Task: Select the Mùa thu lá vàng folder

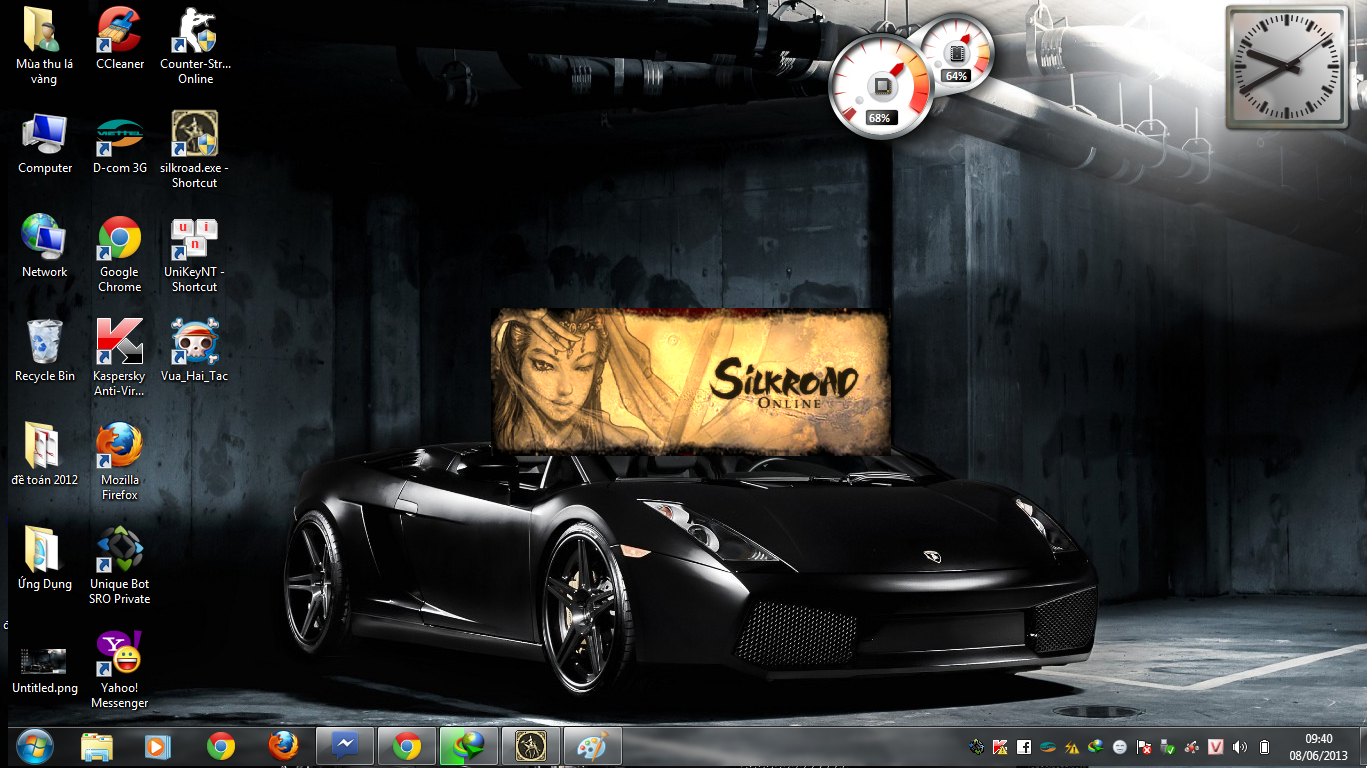Action: click(45, 45)
